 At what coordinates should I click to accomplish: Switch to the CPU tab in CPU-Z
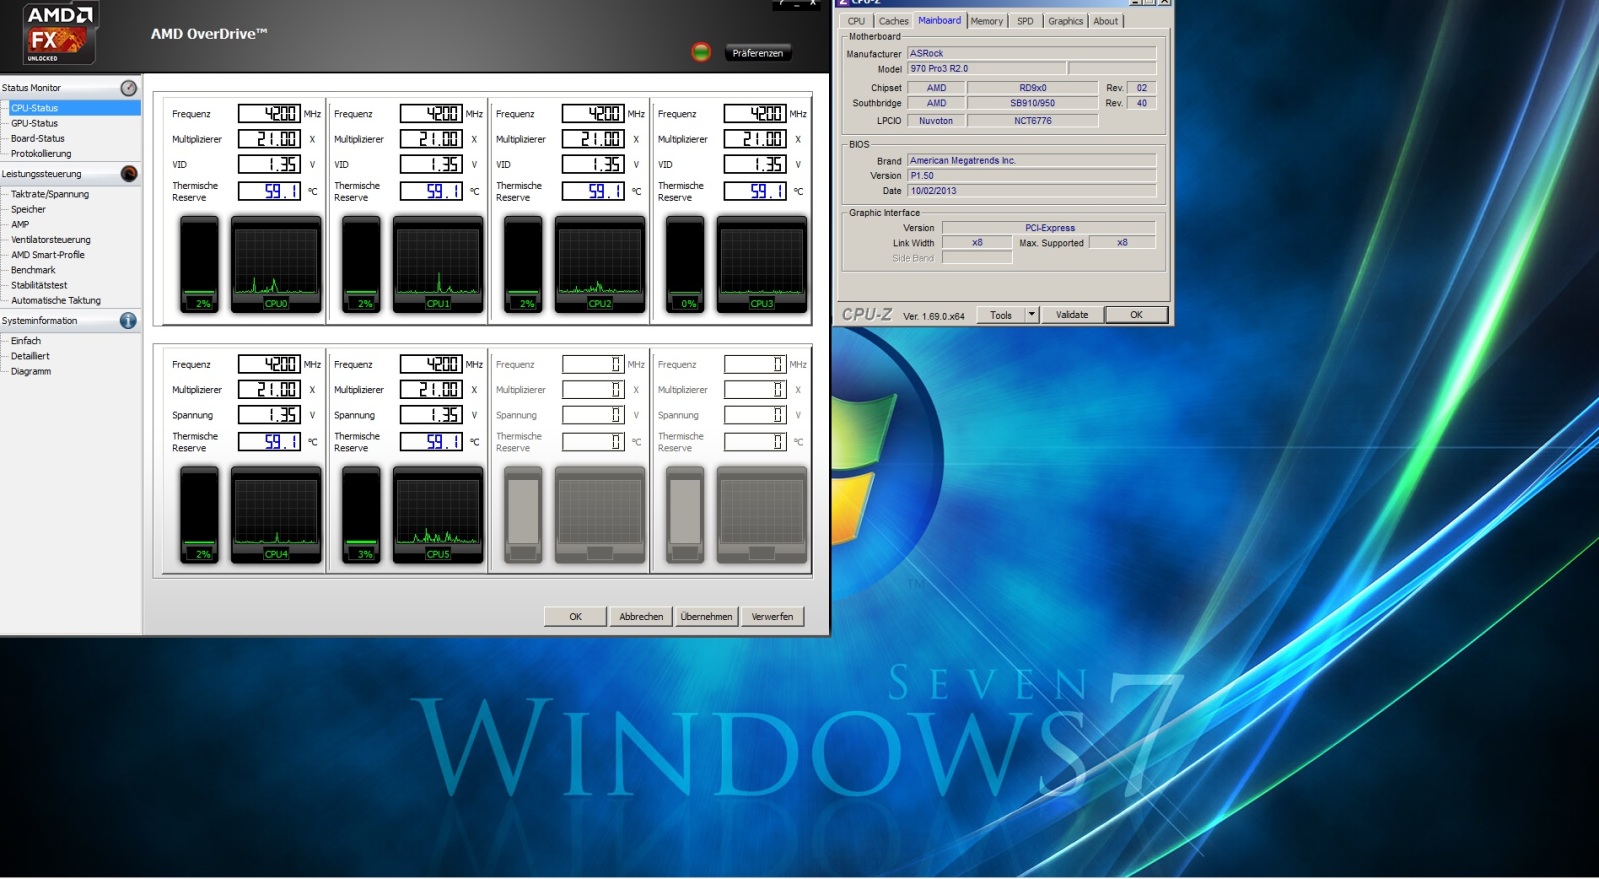[x=856, y=21]
